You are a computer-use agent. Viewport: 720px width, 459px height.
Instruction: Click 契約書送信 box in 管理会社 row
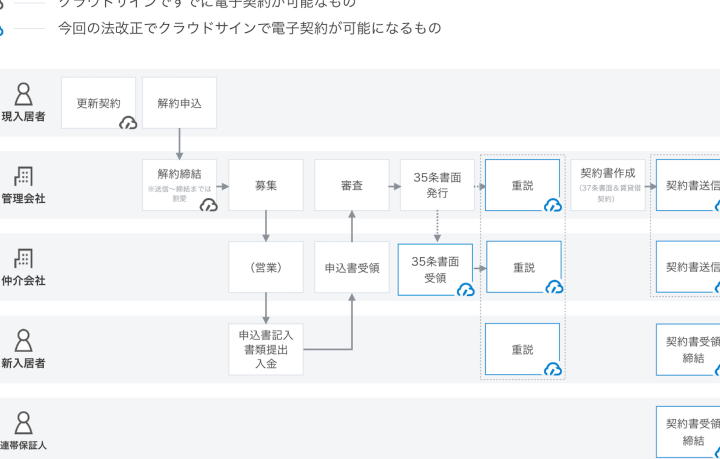pyautogui.click(x=688, y=185)
